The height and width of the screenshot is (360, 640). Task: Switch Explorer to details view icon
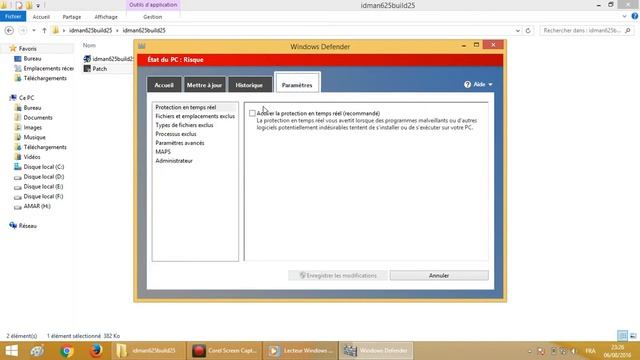[622, 336]
